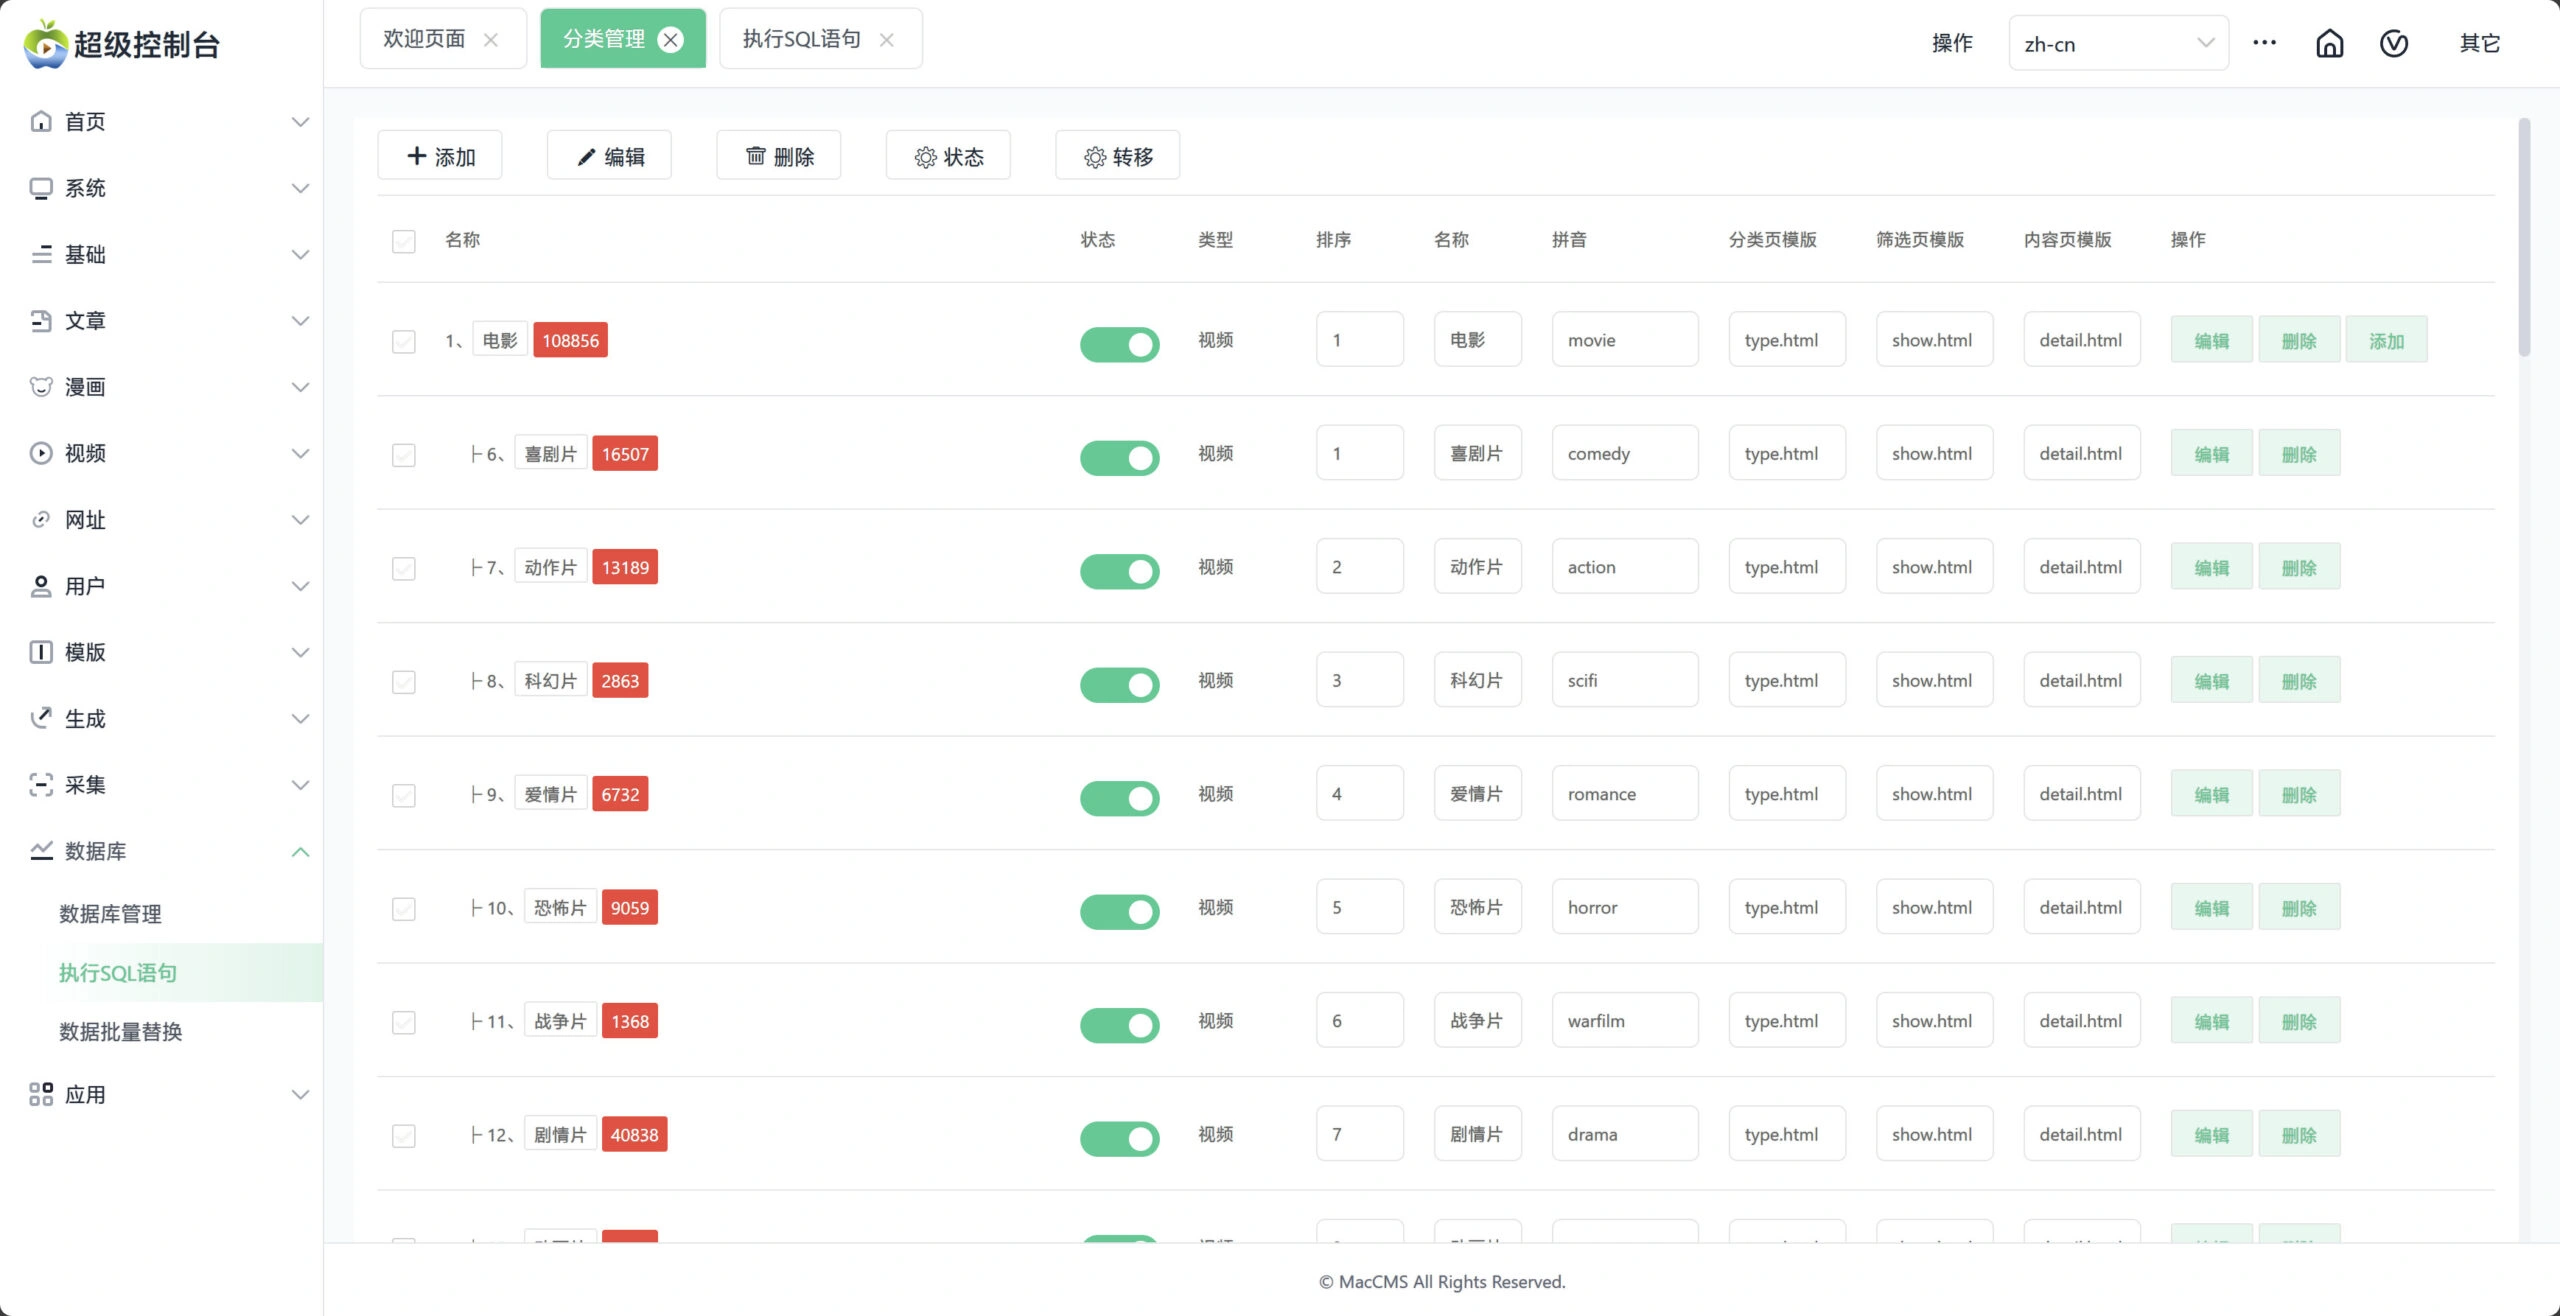Click the circled V icon in header
Image resolution: width=2560 pixels, height=1316 pixels.
2393,44
